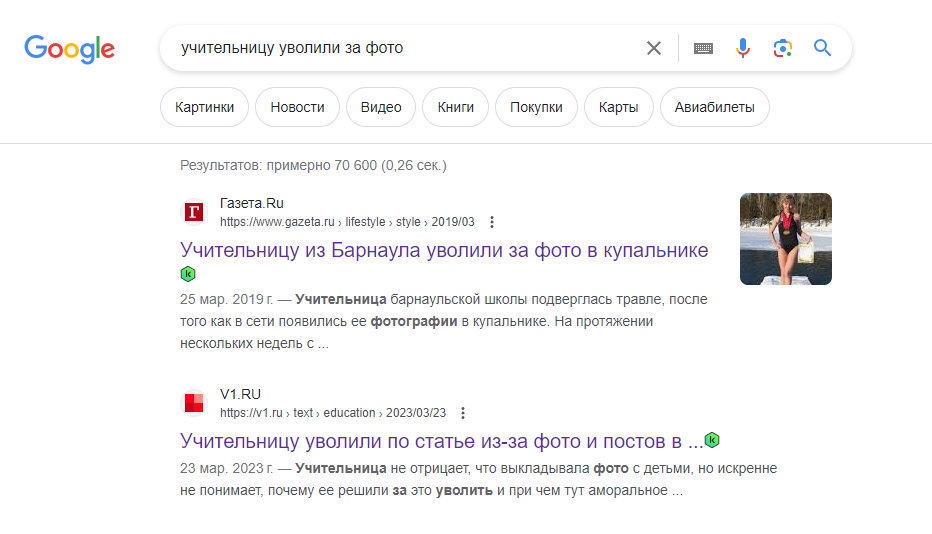Open the on-screen keyboard icon

[703, 48]
